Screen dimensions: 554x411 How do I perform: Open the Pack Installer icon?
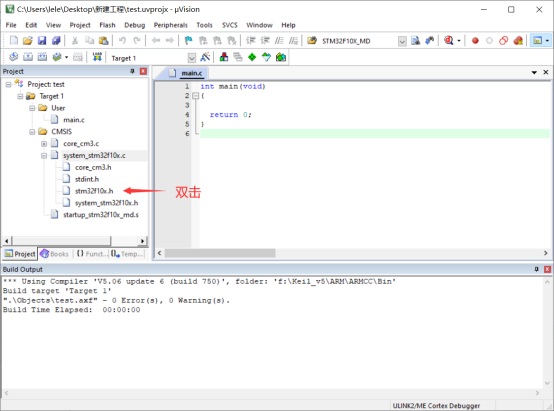pos(281,57)
